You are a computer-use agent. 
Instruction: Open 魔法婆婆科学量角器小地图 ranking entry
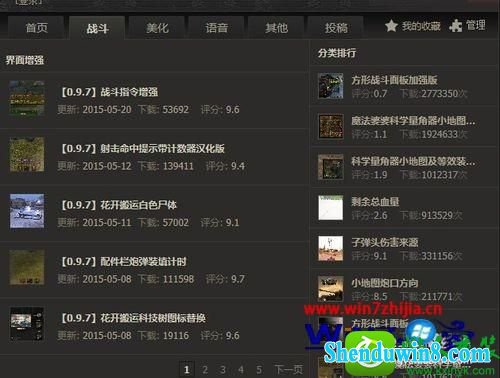click(x=413, y=120)
